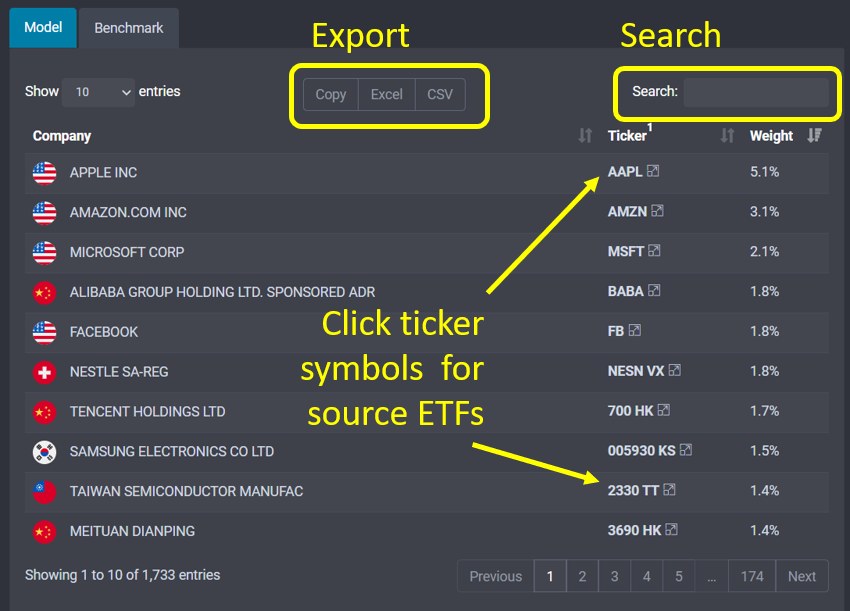Viewport: 850px width, 611px height.
Task: Open external link icon next to BABA
Action: 654,290
